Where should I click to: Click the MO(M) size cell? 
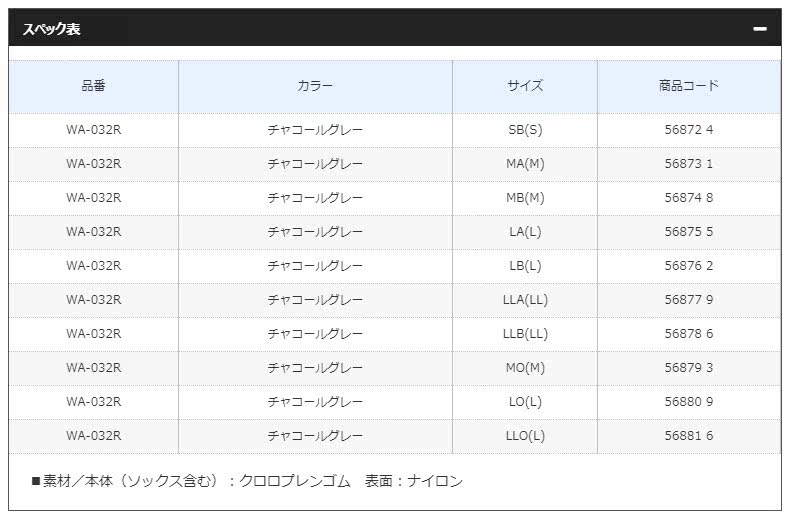[525, 368]
